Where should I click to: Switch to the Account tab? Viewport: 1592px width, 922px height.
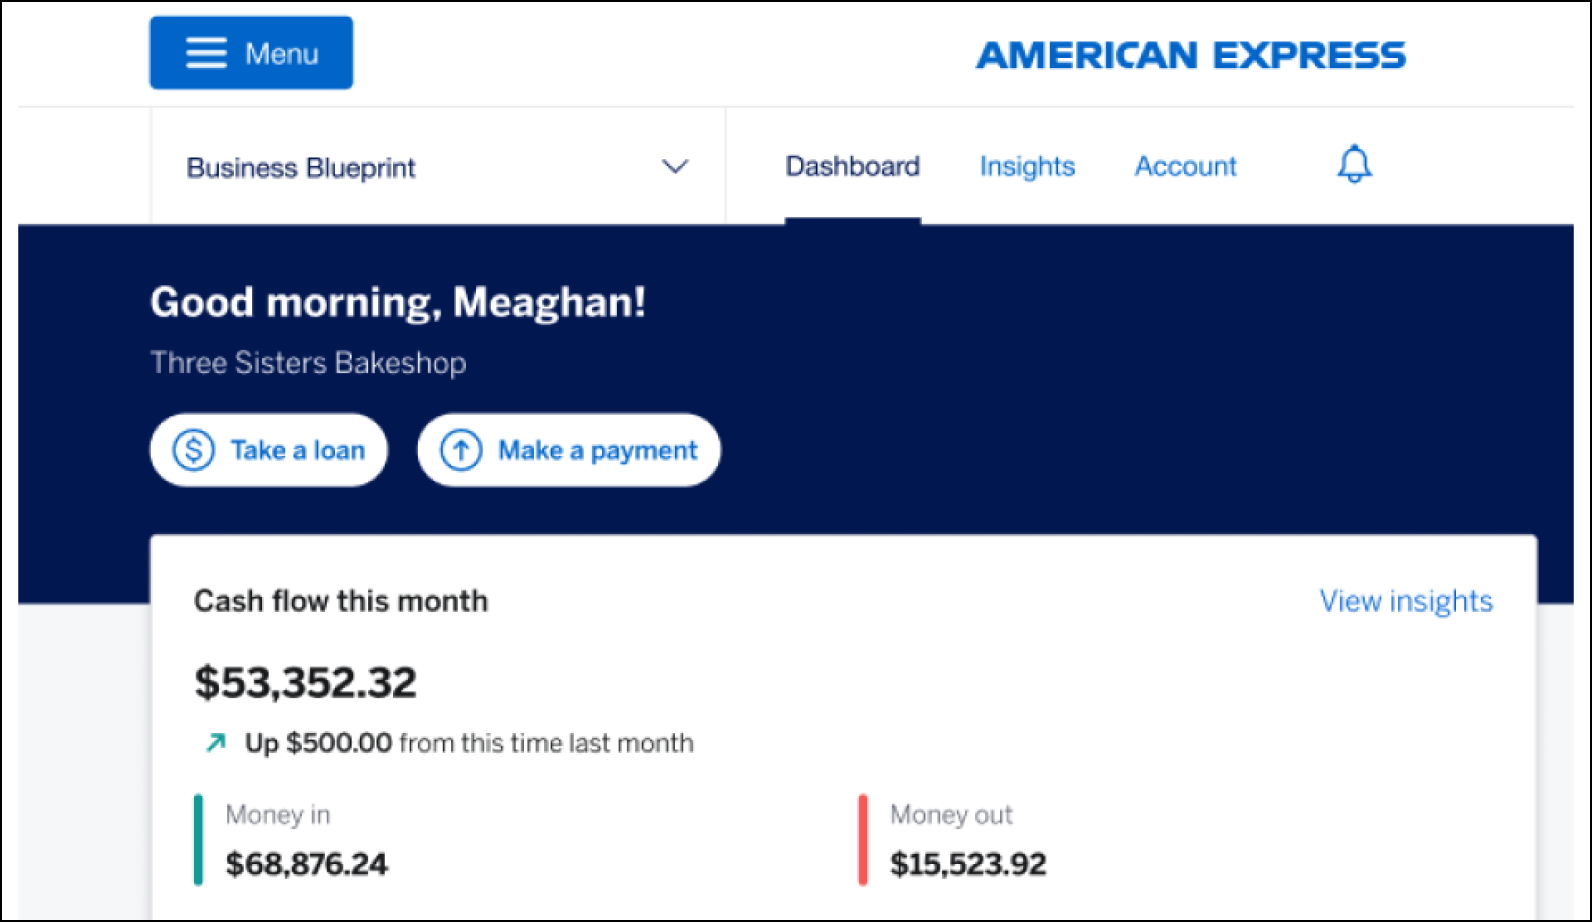(1185, 166)
